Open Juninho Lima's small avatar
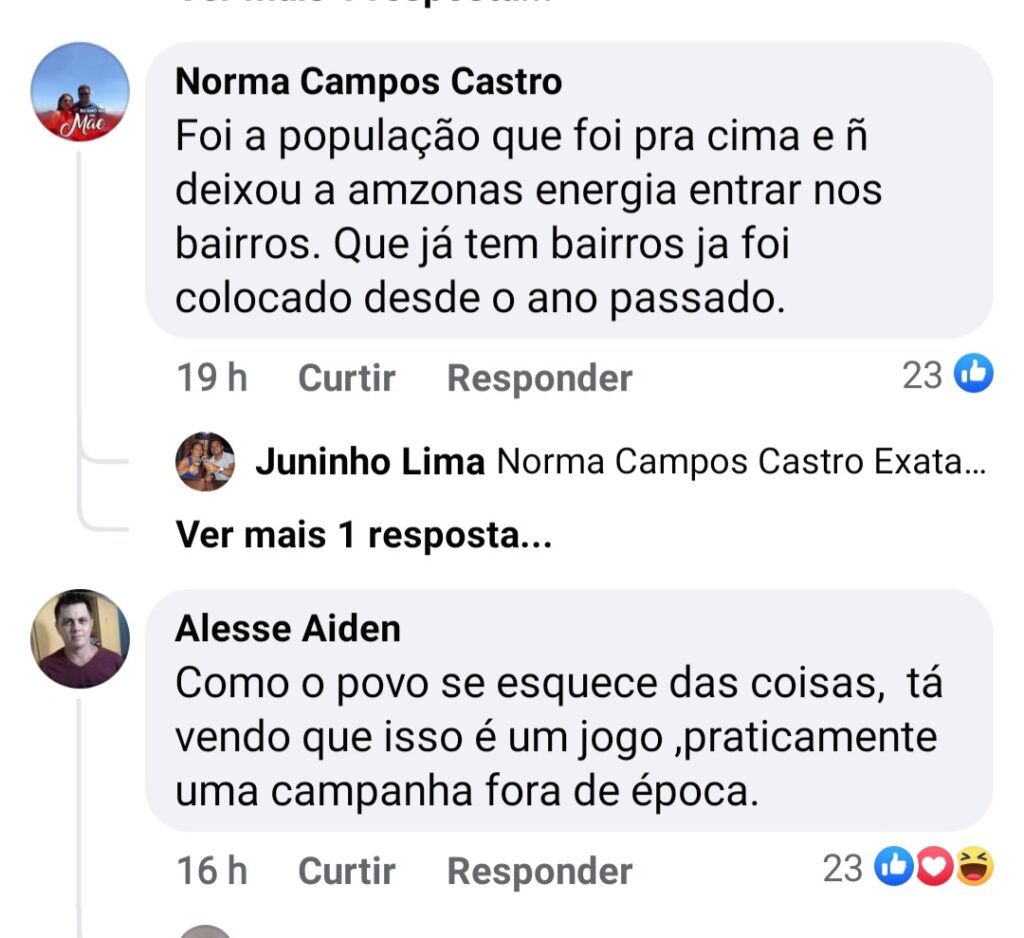 tap(205, 462)
